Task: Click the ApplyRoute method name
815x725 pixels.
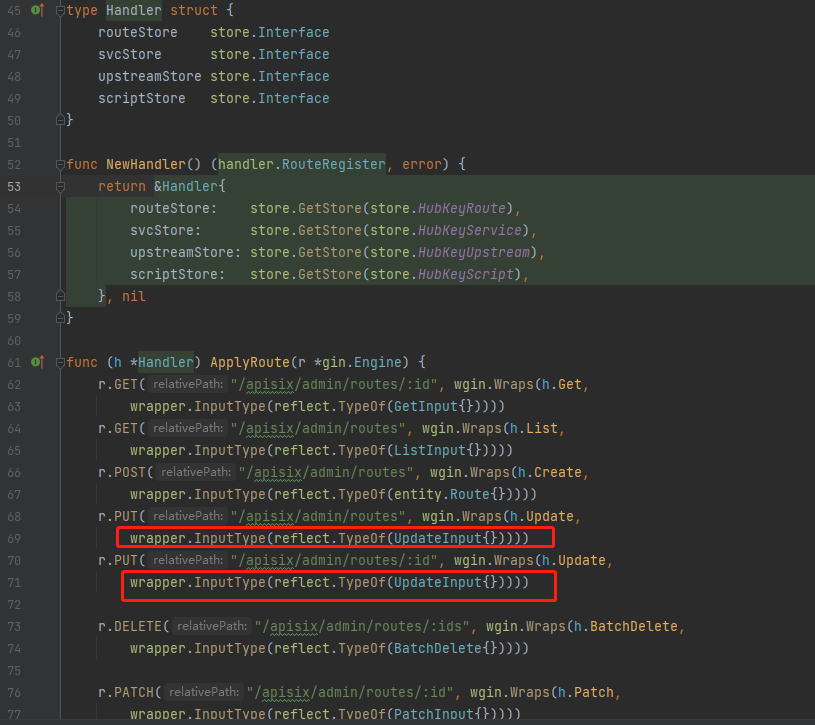Action: 249,362
